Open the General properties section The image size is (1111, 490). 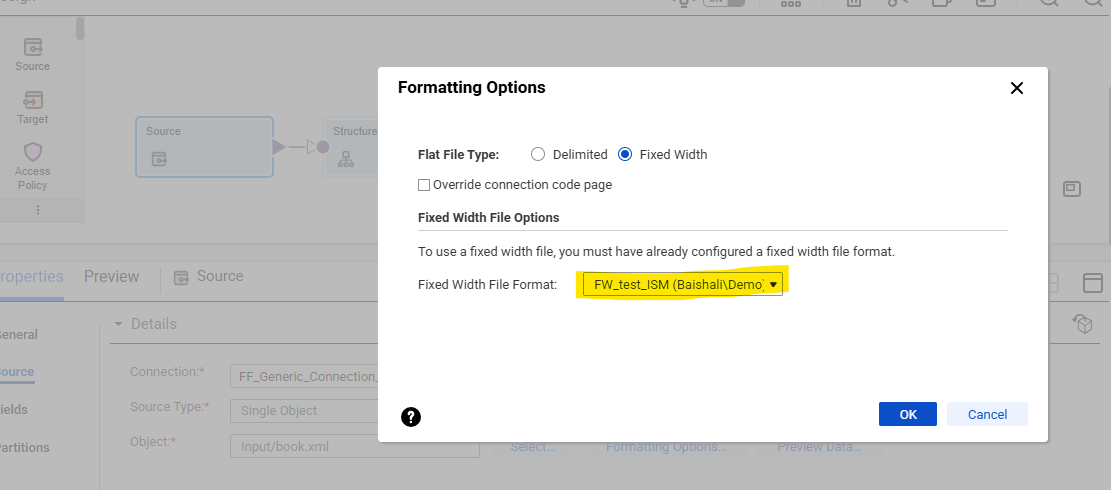18,334
